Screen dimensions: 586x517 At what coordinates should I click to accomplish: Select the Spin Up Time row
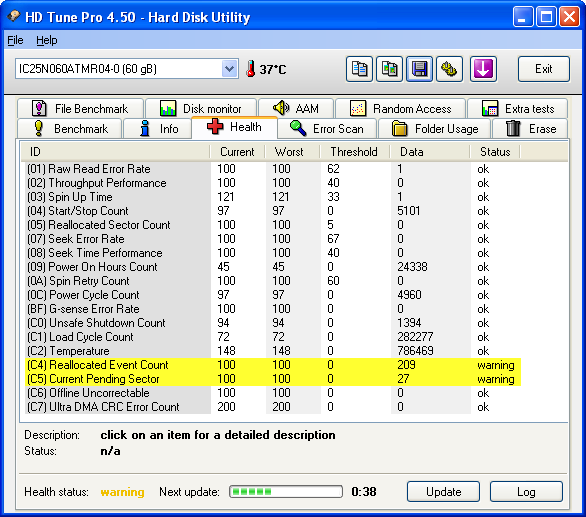(273, 197)
